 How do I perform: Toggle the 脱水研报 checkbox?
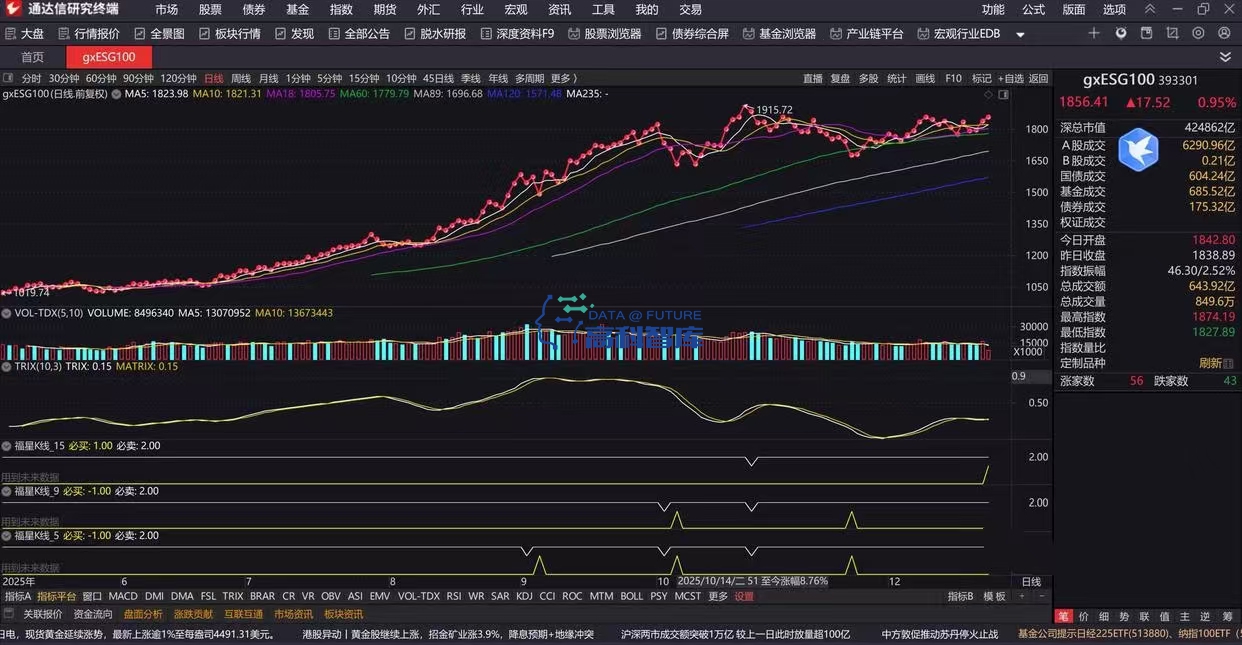pos(410,34)
